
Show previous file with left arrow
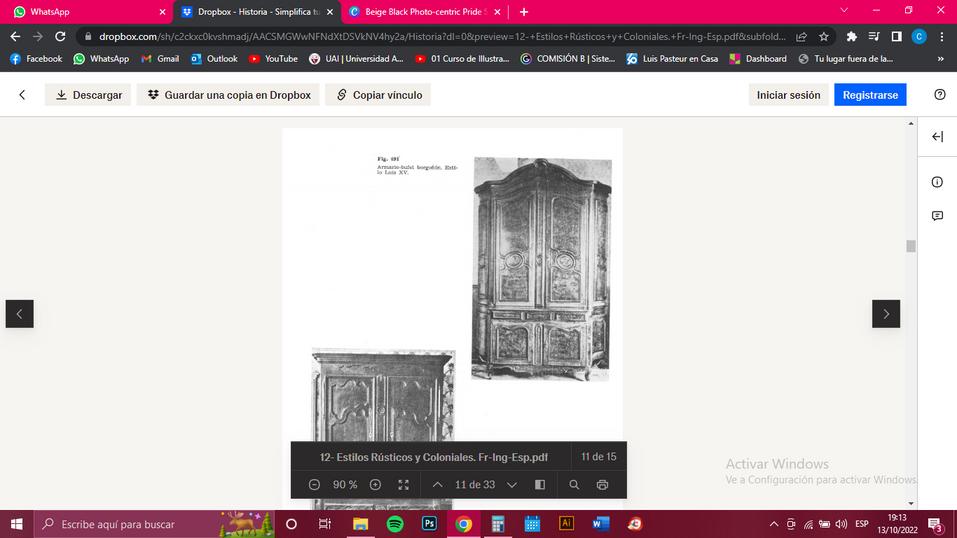point(20,314)
